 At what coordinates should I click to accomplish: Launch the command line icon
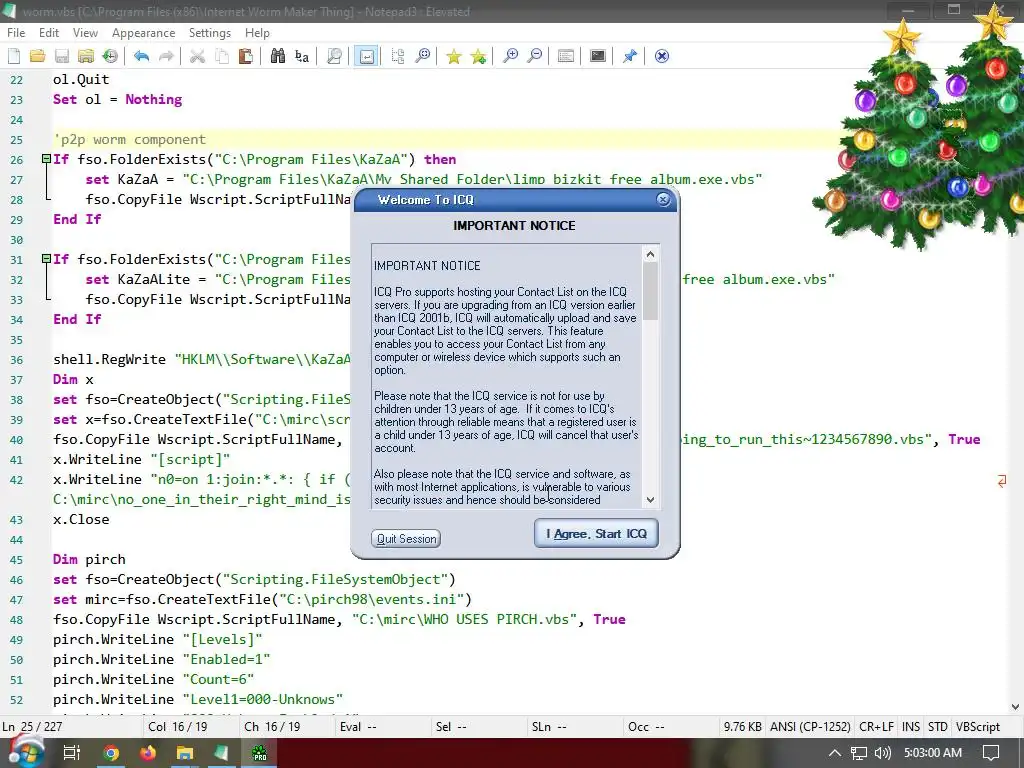click(x=598, y=56)
